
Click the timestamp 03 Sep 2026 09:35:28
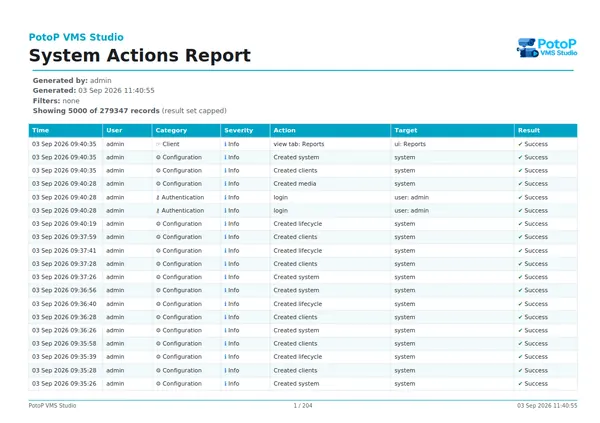[x=64, y=371]
